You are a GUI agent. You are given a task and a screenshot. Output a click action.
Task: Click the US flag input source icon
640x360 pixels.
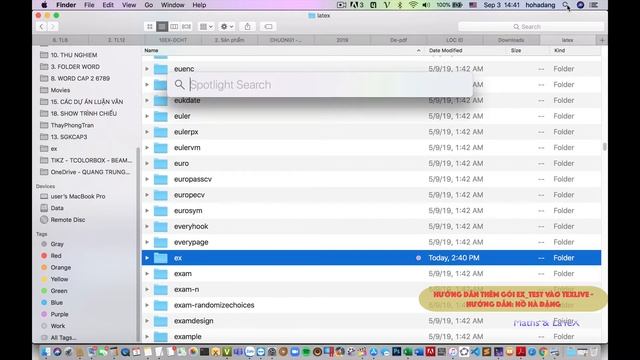(473, 5)
